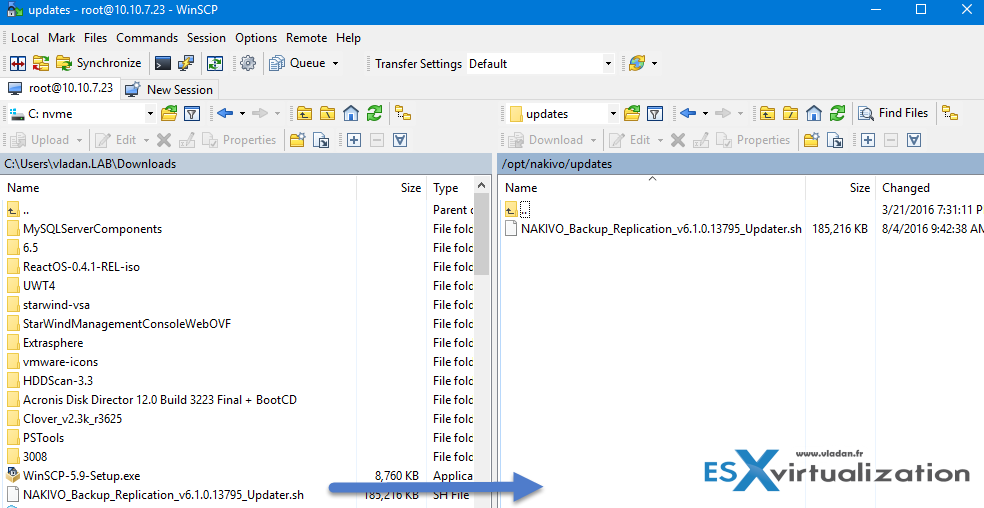Go back in local panel history
This screenshot has width=984, height=508.
[225, 113]
